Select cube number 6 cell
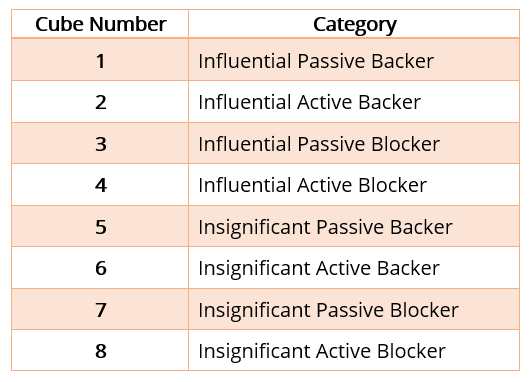Screen dimensions: 532x382 pyautogui.click(x=100, y=268)
